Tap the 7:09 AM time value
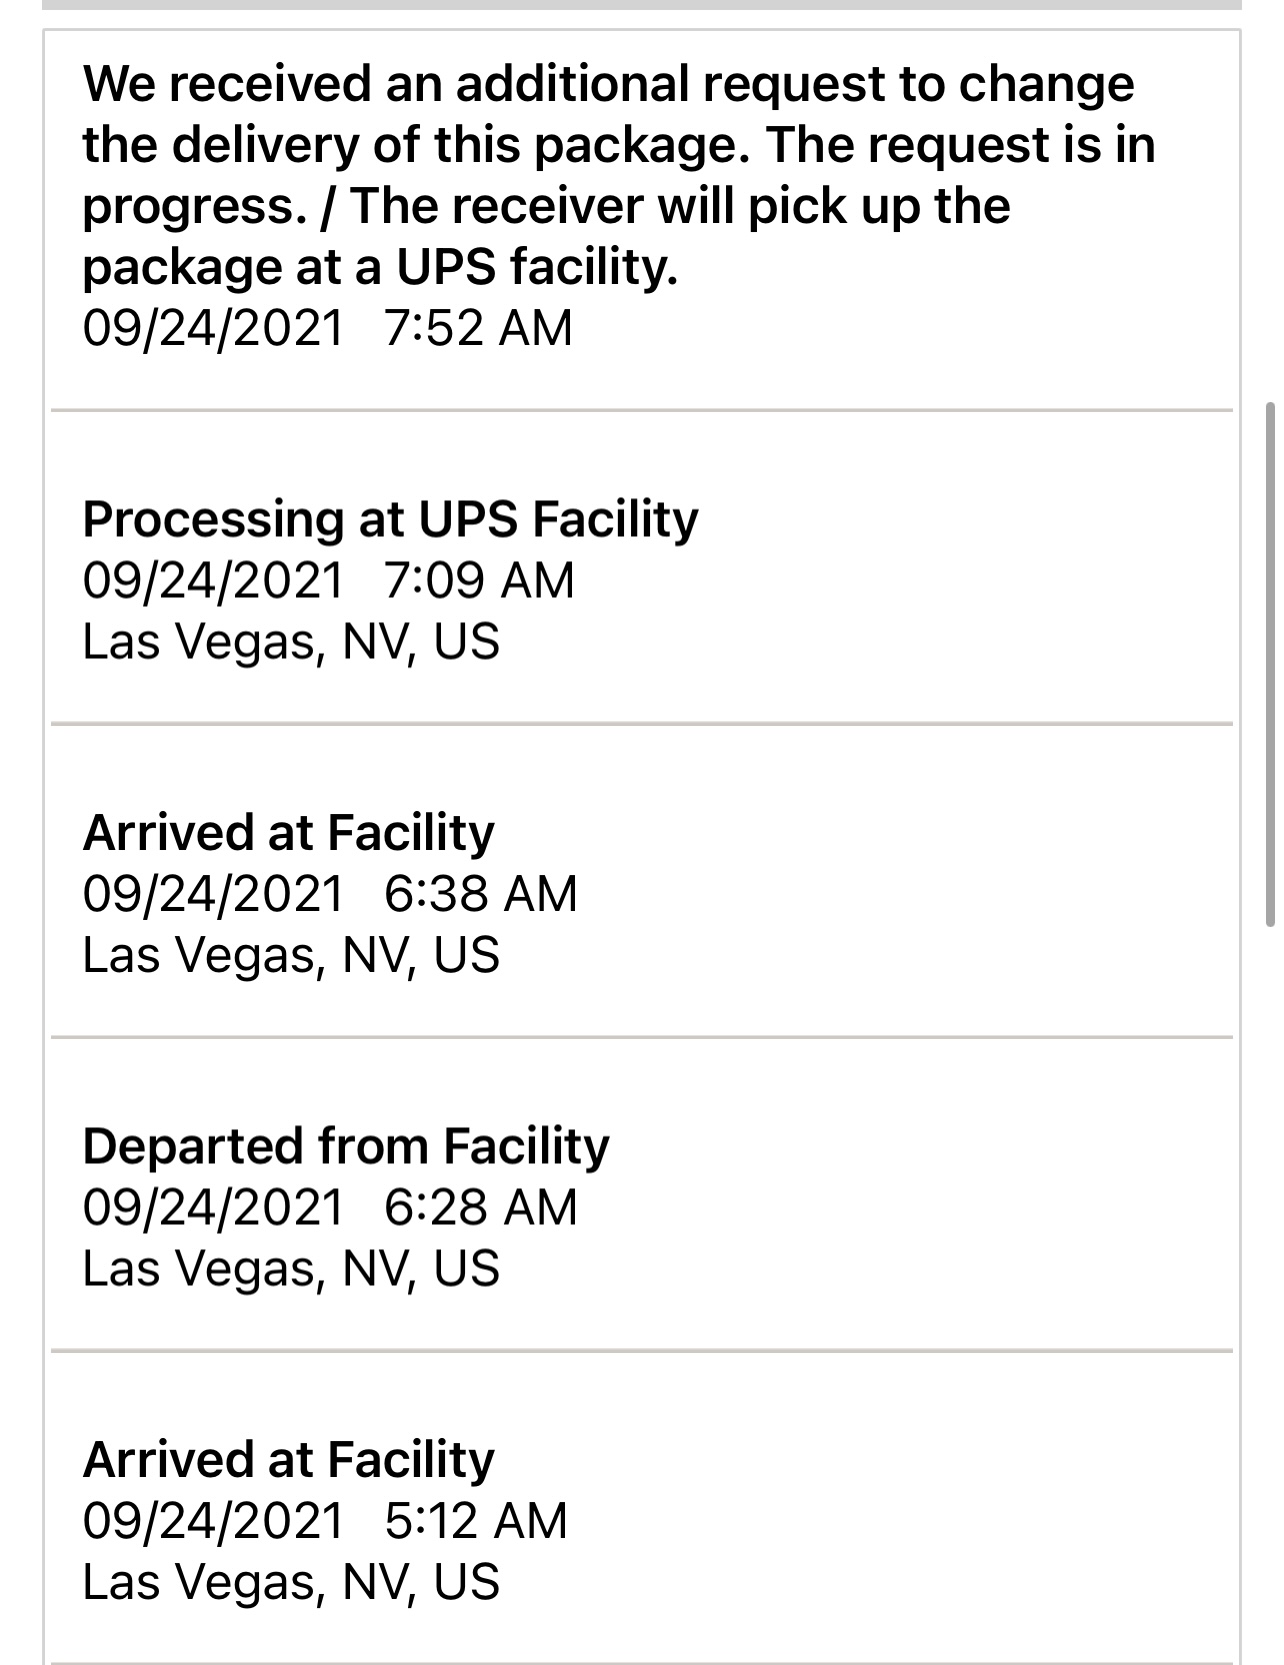 pos(479,581)
